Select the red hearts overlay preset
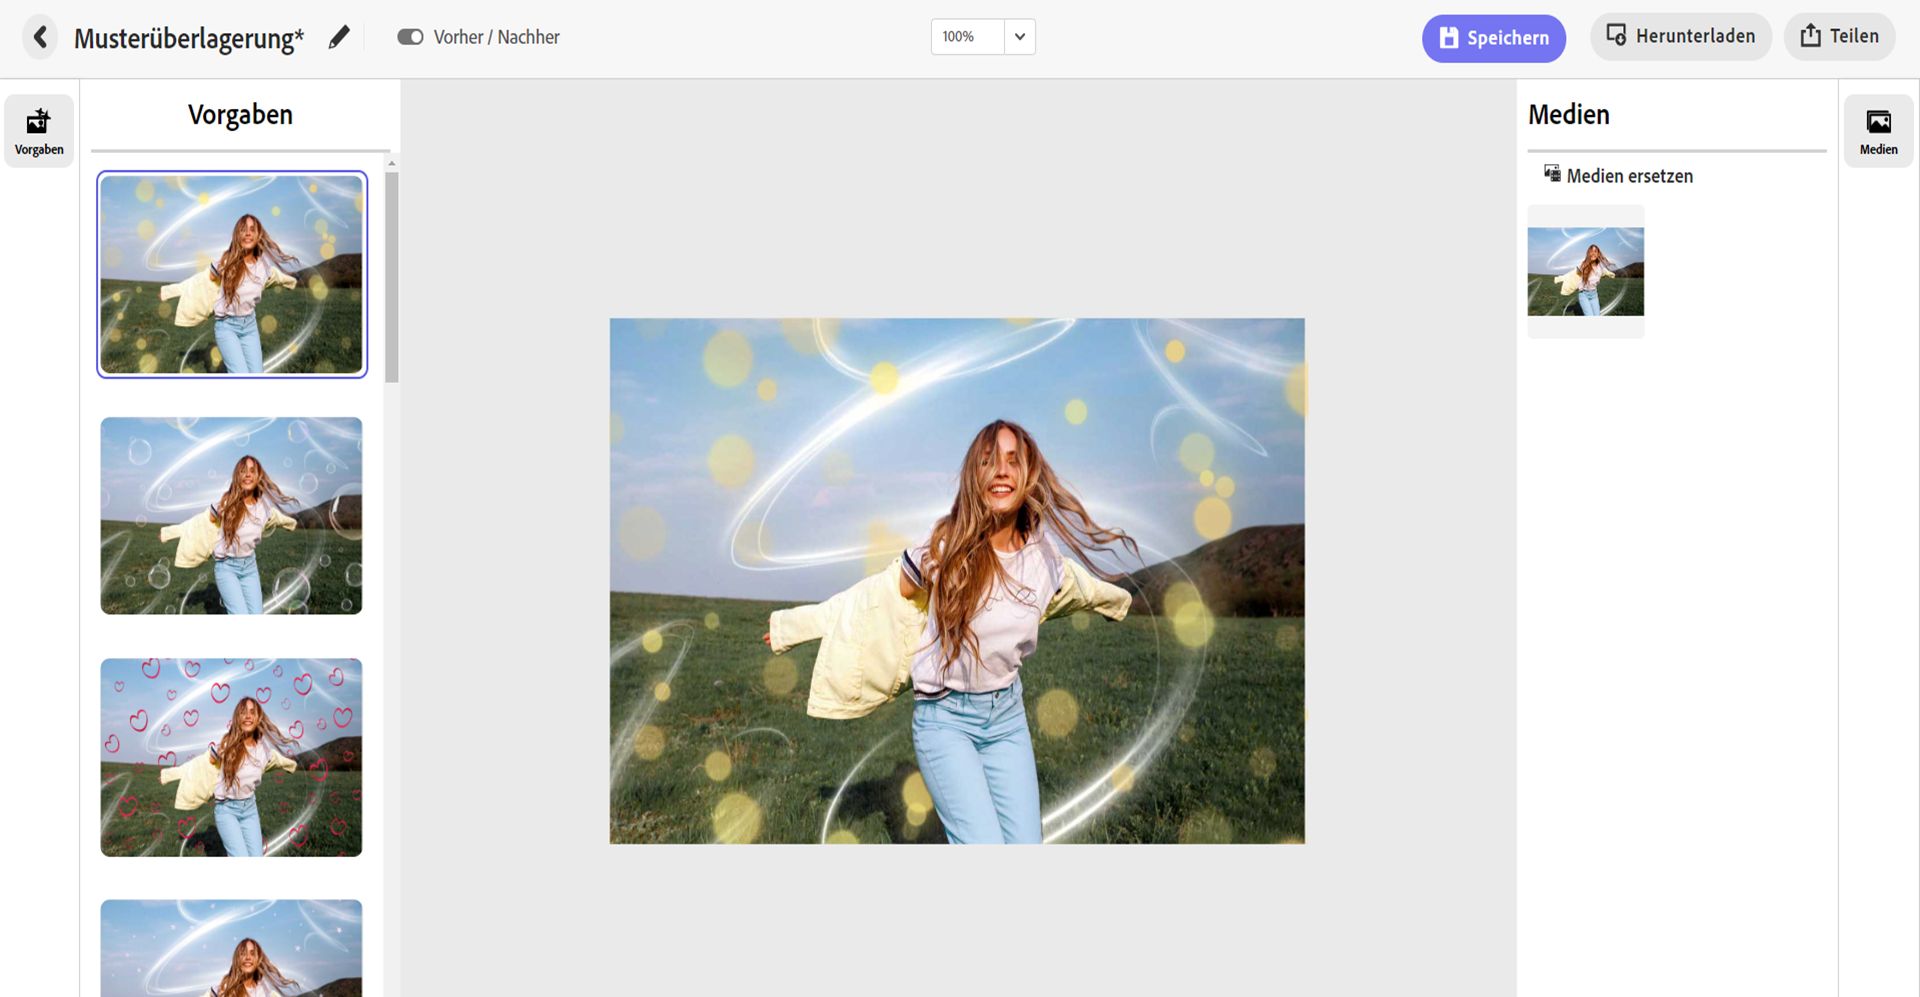Viewport: 1920px width, 997px height. click(231, 757)
